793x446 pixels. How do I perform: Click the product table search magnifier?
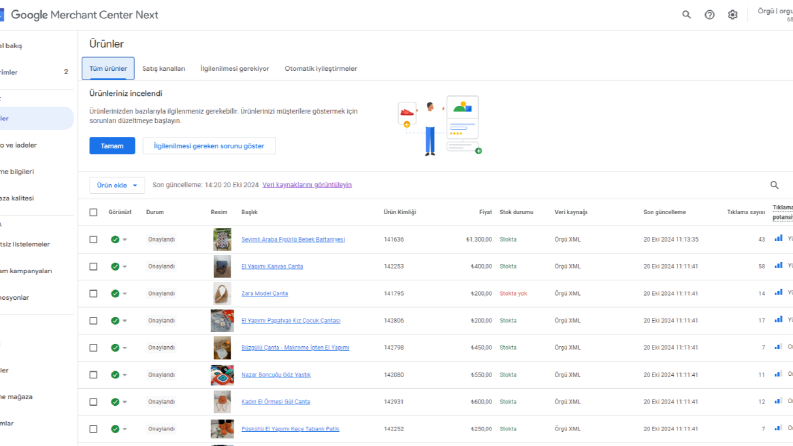(774, 185)
